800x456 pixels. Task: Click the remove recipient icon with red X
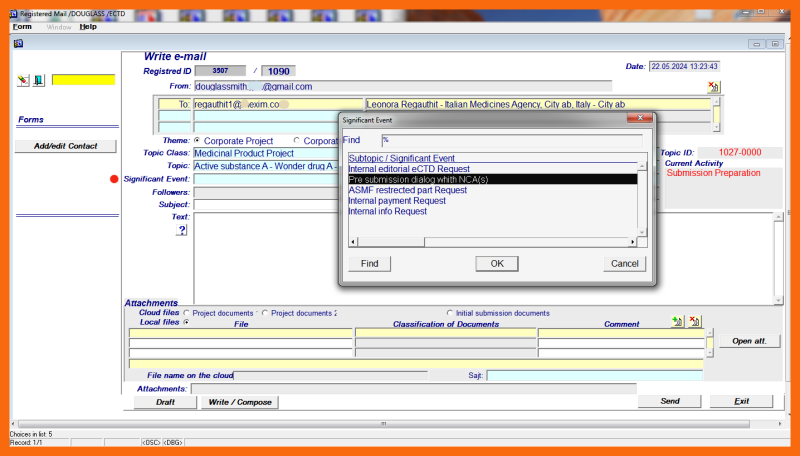713,88
